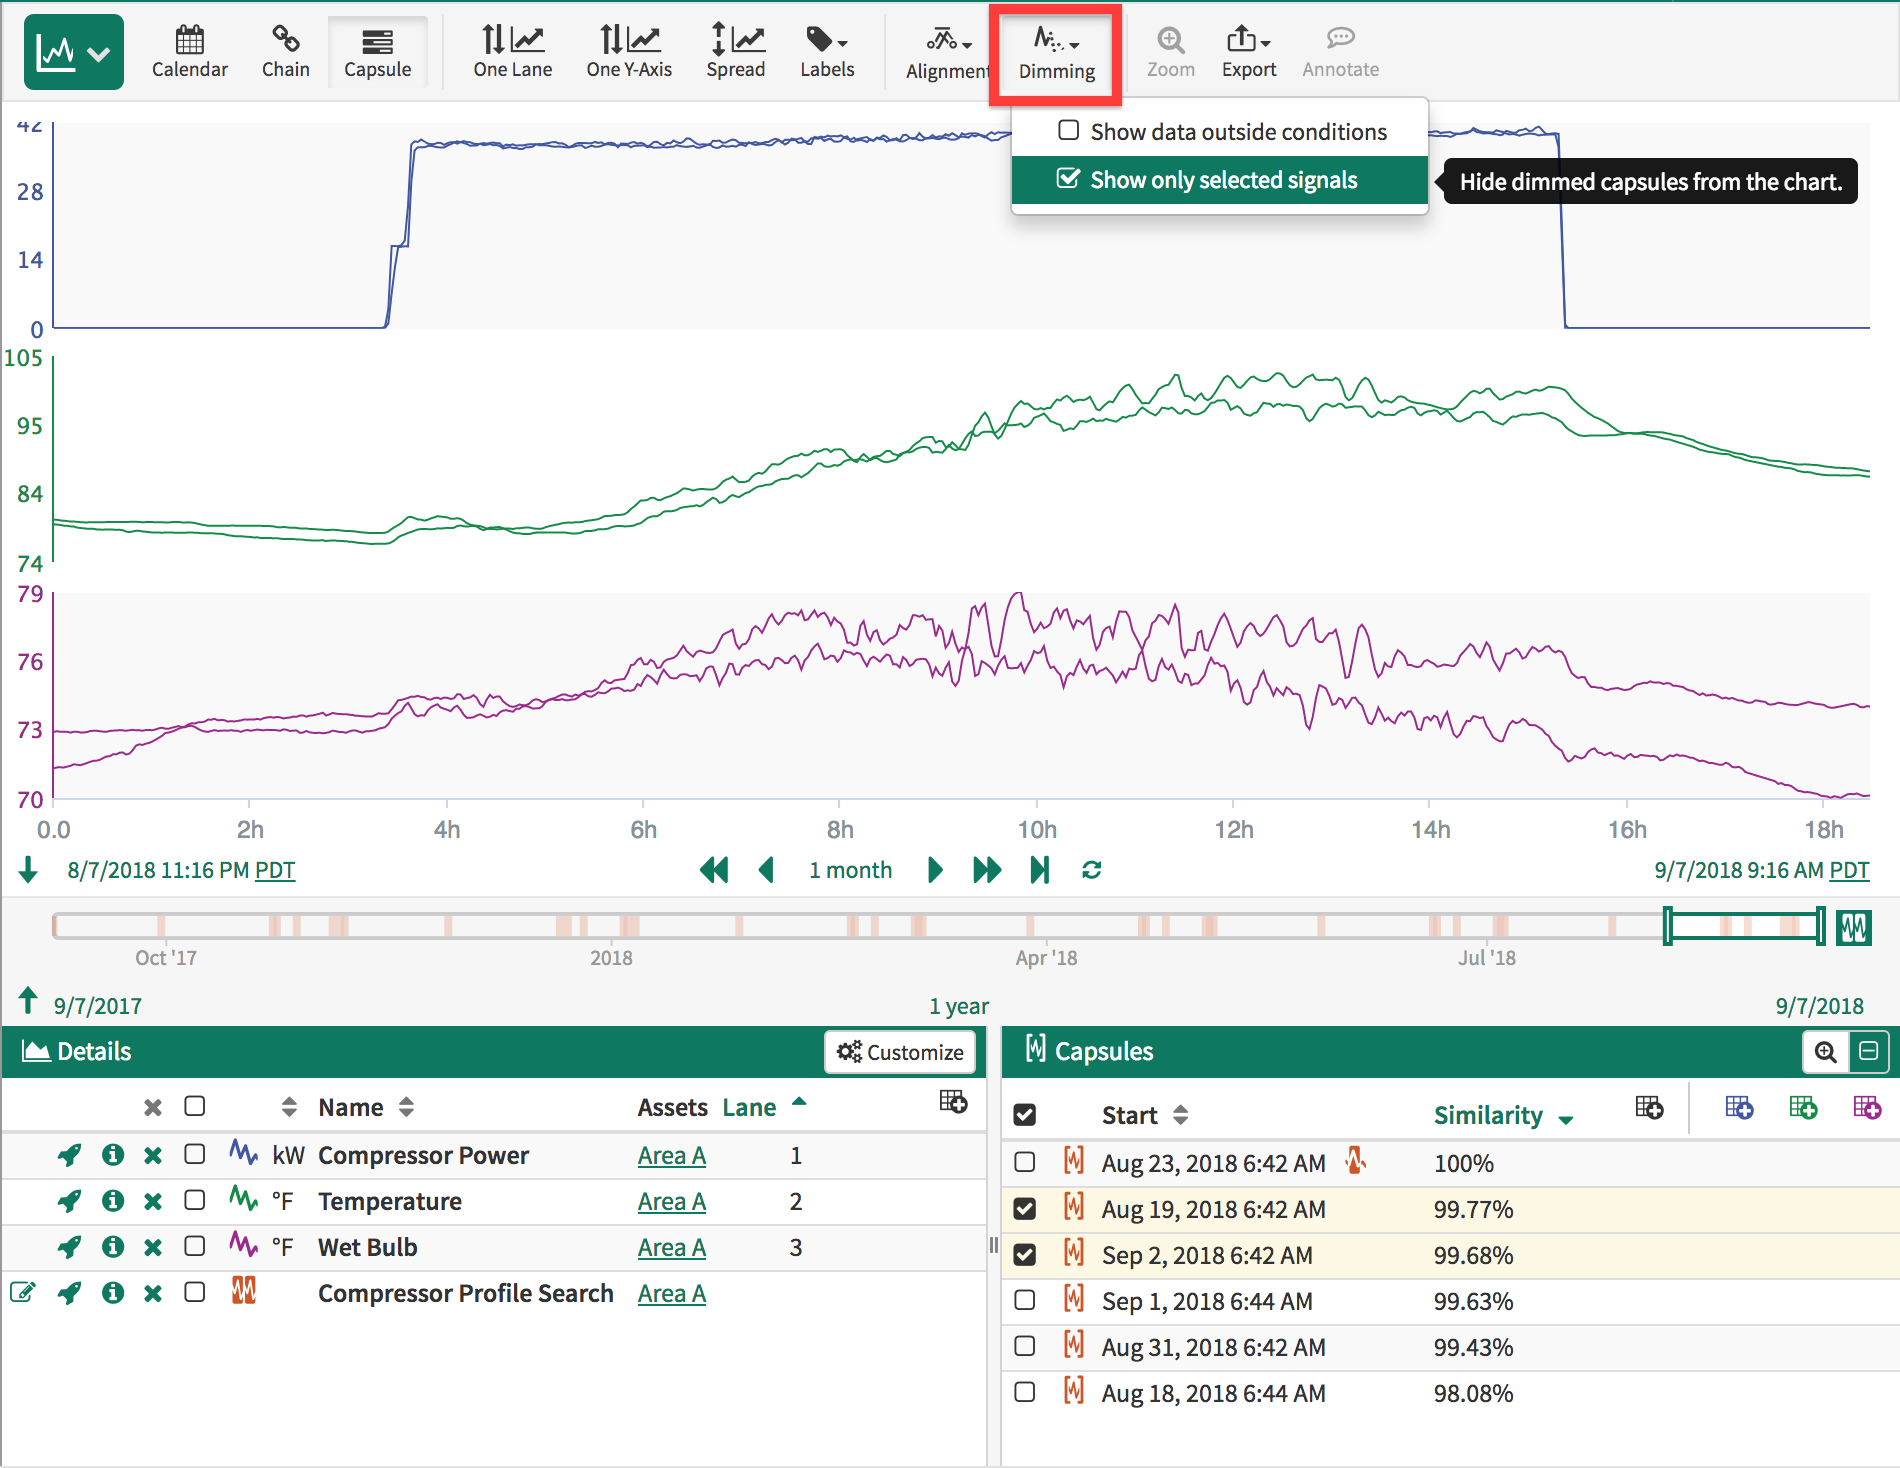Click the refresh icon beside 1 month
Image resolution: width=1900 pixels, height=1468 pixels.
[1091, 870]
